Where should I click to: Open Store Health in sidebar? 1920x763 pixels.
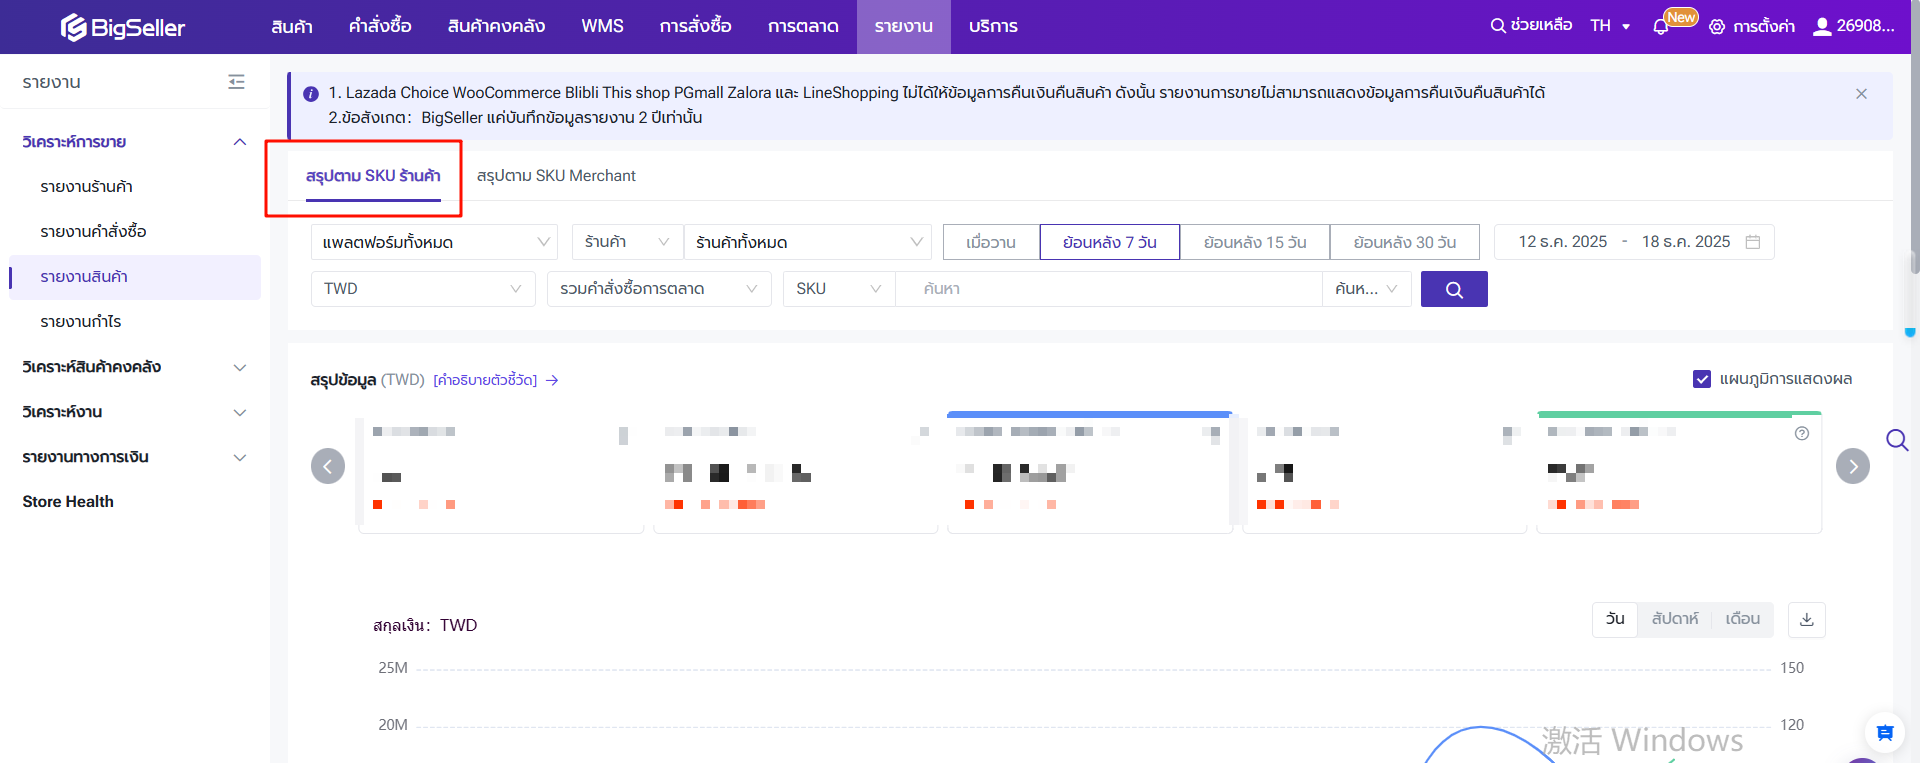point(68,502)
